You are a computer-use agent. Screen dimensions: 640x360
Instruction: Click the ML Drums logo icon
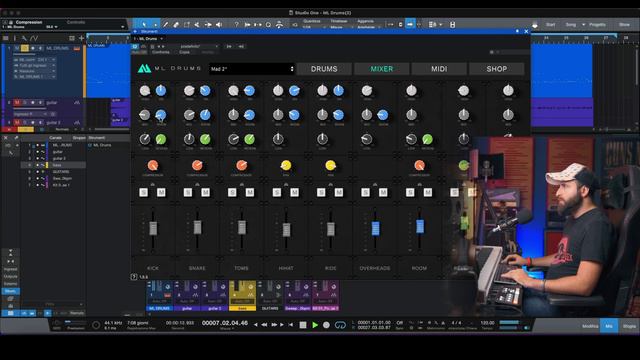pyautogui.click(x=144, y=69)
